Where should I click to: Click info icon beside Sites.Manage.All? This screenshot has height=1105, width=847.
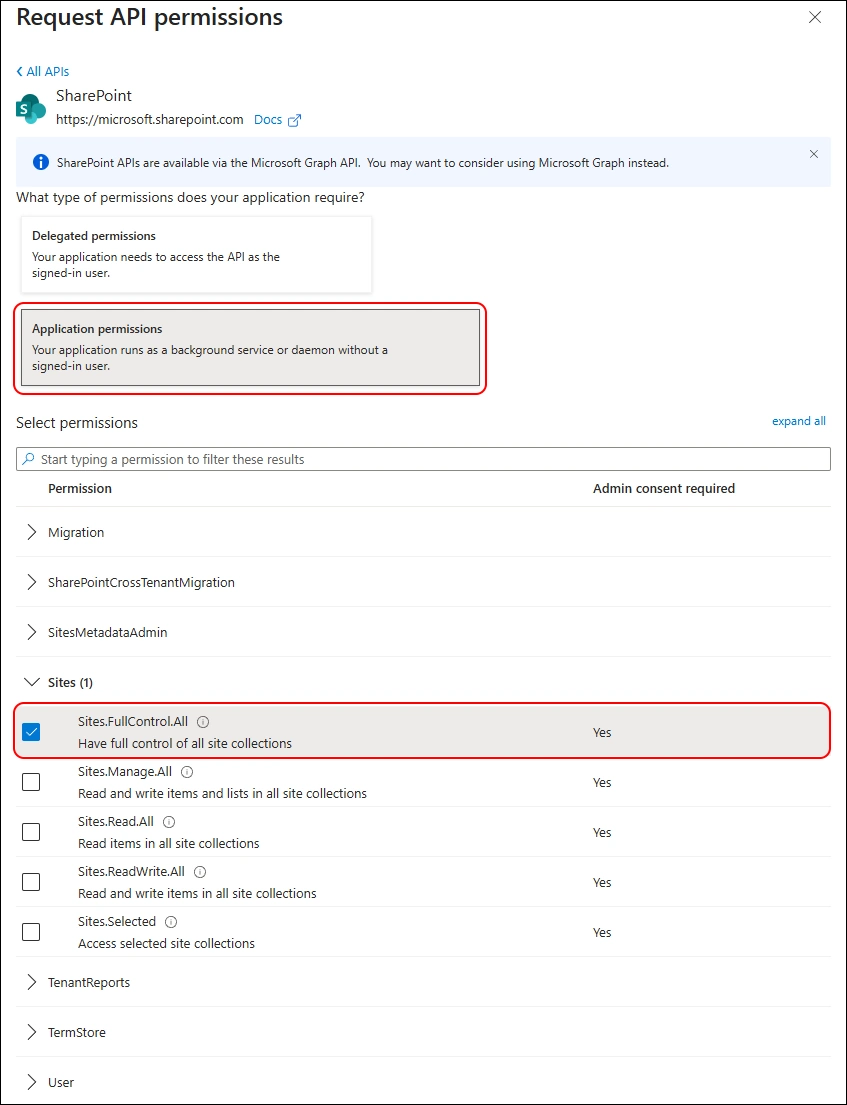coord(187,772)
